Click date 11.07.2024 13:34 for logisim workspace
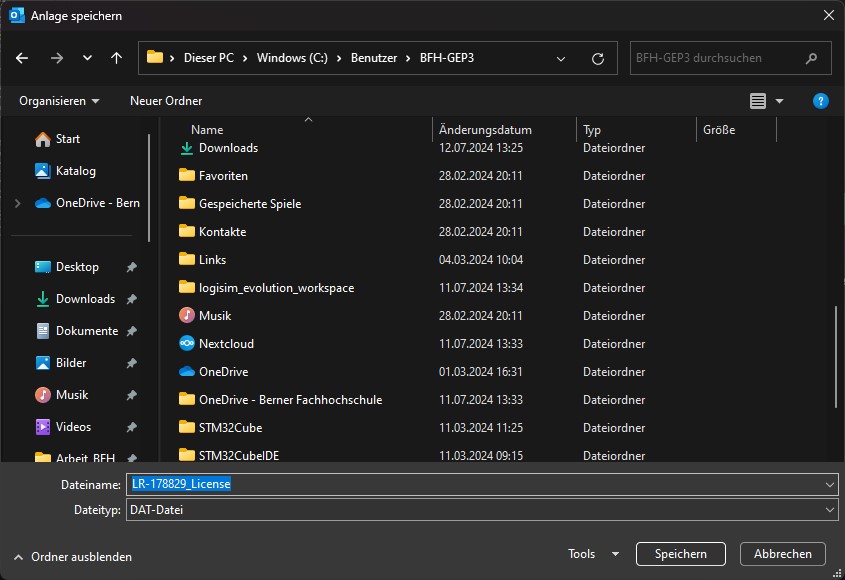 click(481, 288)
